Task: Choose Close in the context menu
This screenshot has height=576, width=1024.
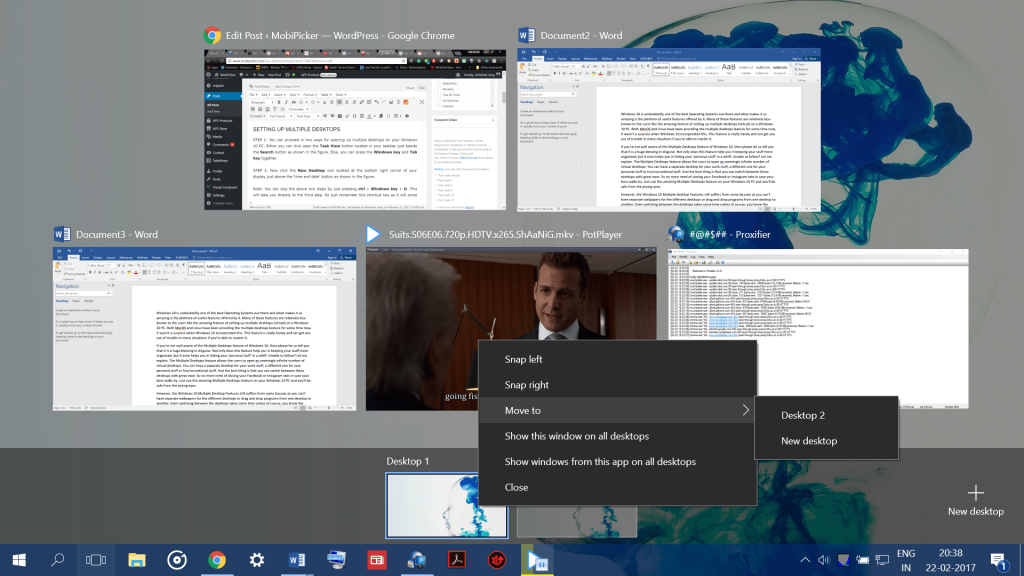Action: [x=617, y=487]
